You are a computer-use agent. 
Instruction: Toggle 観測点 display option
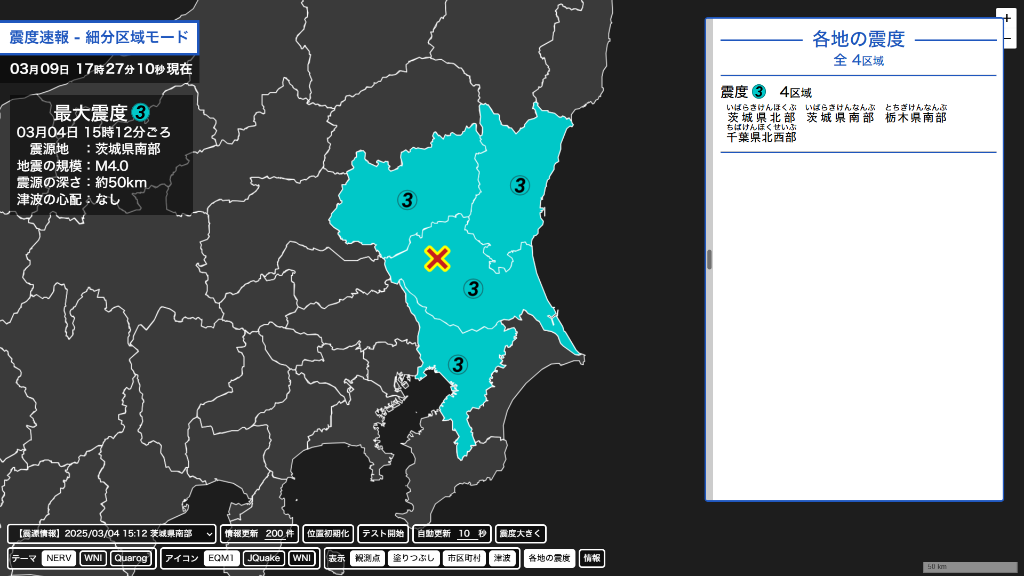369,558
